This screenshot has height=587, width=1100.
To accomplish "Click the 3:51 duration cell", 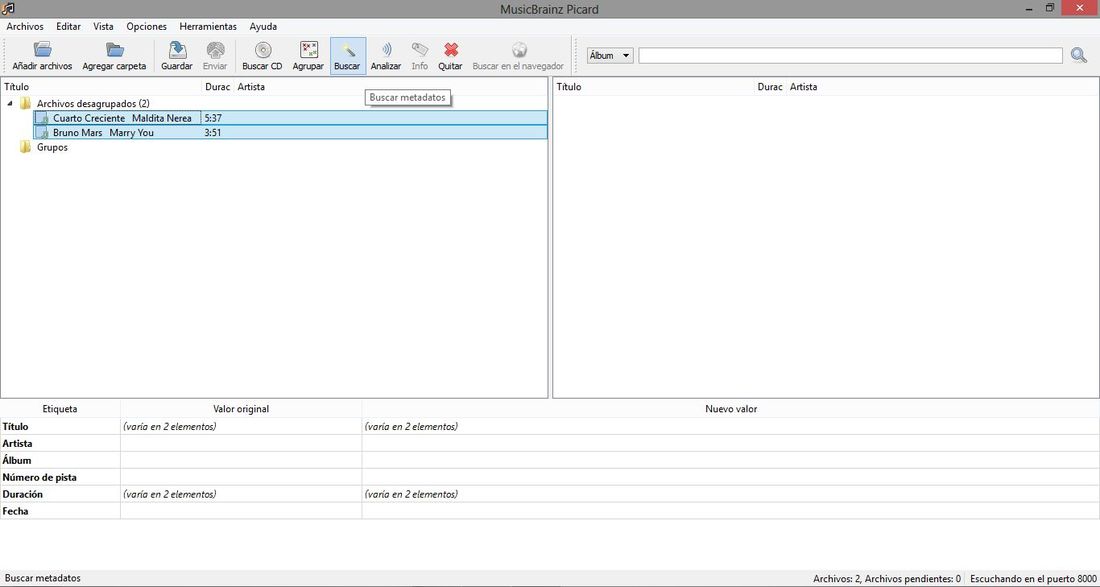I will click(x=213, y=133).
